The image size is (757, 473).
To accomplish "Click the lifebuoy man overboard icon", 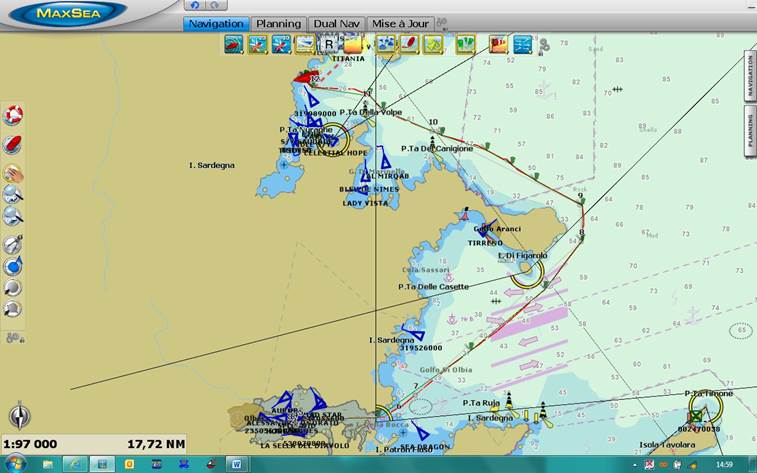I will coord(14,115).
